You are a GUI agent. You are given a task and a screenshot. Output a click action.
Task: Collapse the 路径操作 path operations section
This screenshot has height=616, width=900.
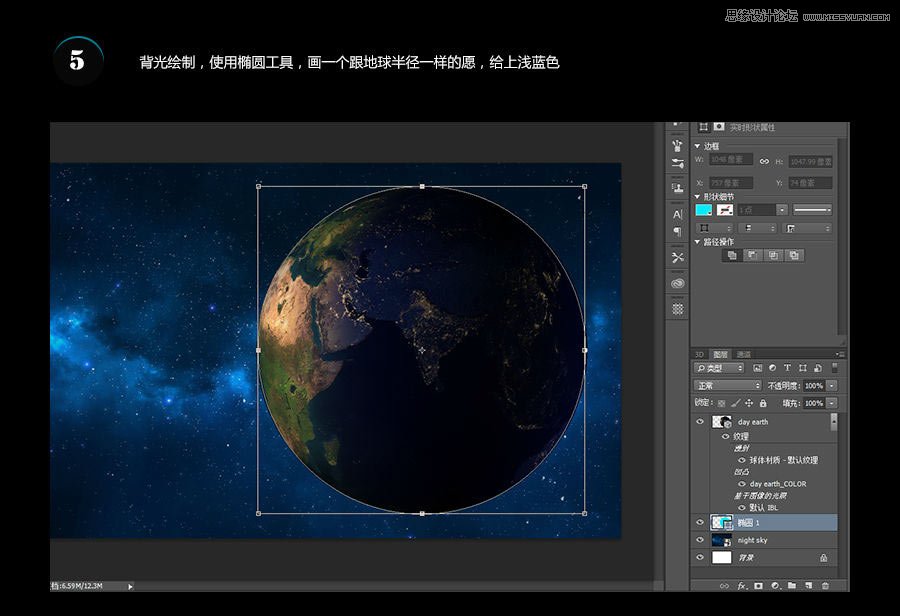[x=697, y=242]
